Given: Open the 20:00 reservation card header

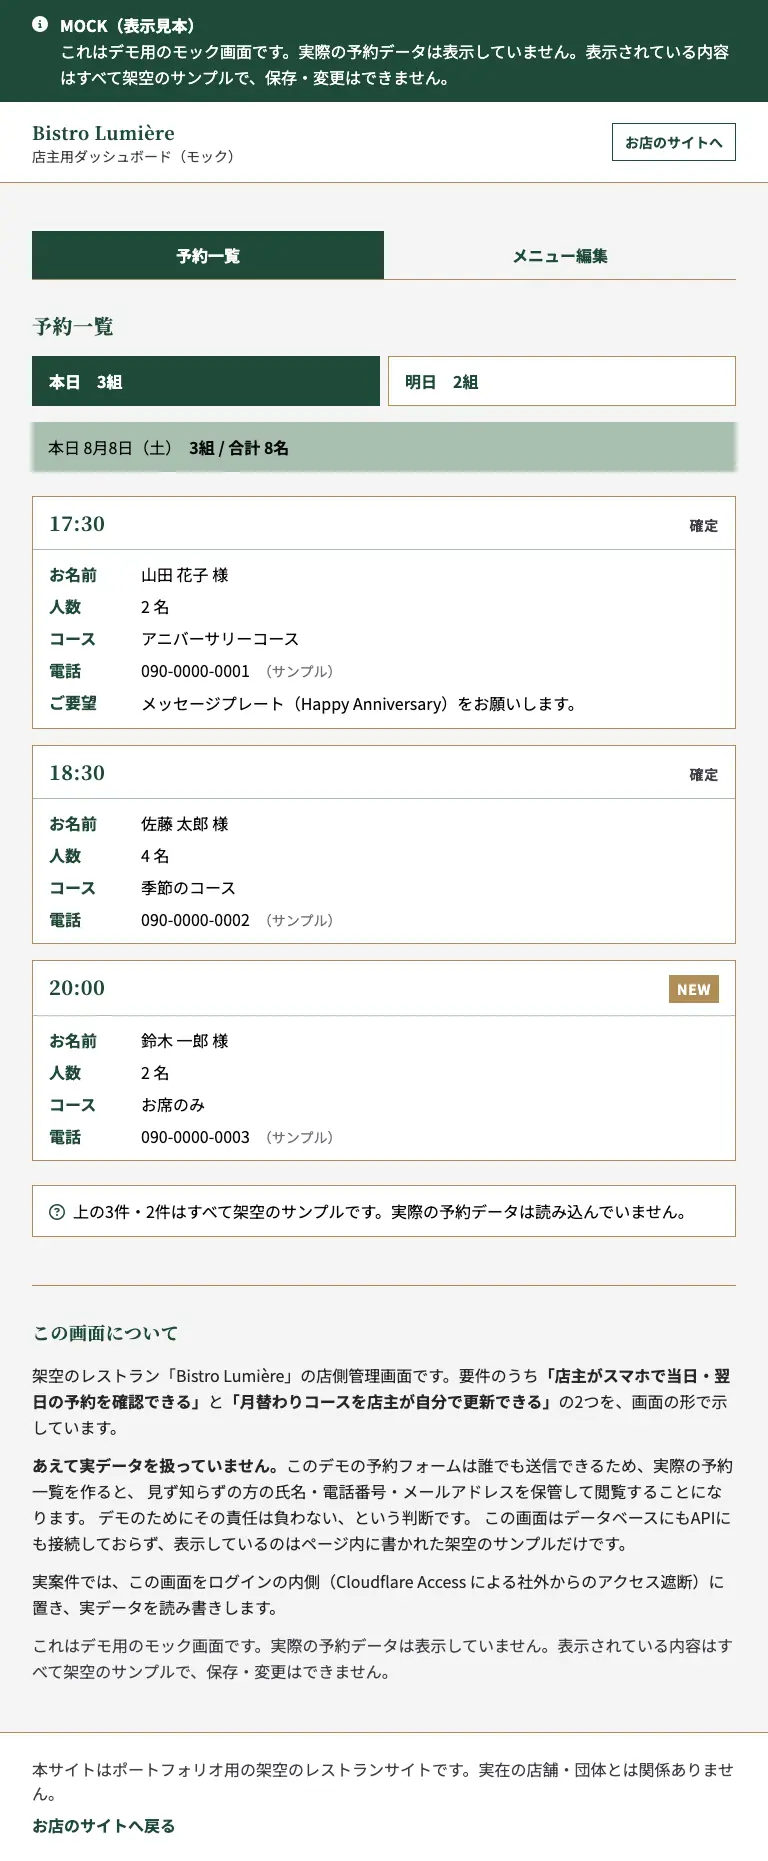Looking at the screenshot, I should pos(384,988).
